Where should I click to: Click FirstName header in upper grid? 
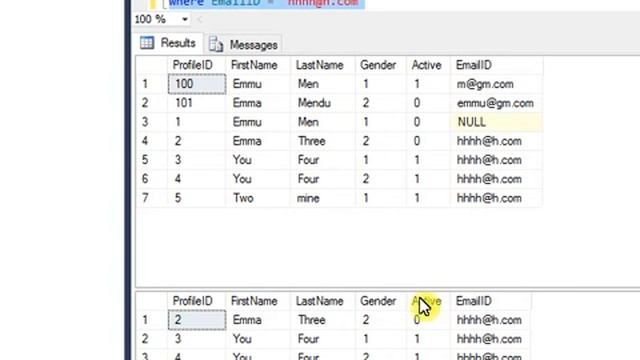pos(258,65)
